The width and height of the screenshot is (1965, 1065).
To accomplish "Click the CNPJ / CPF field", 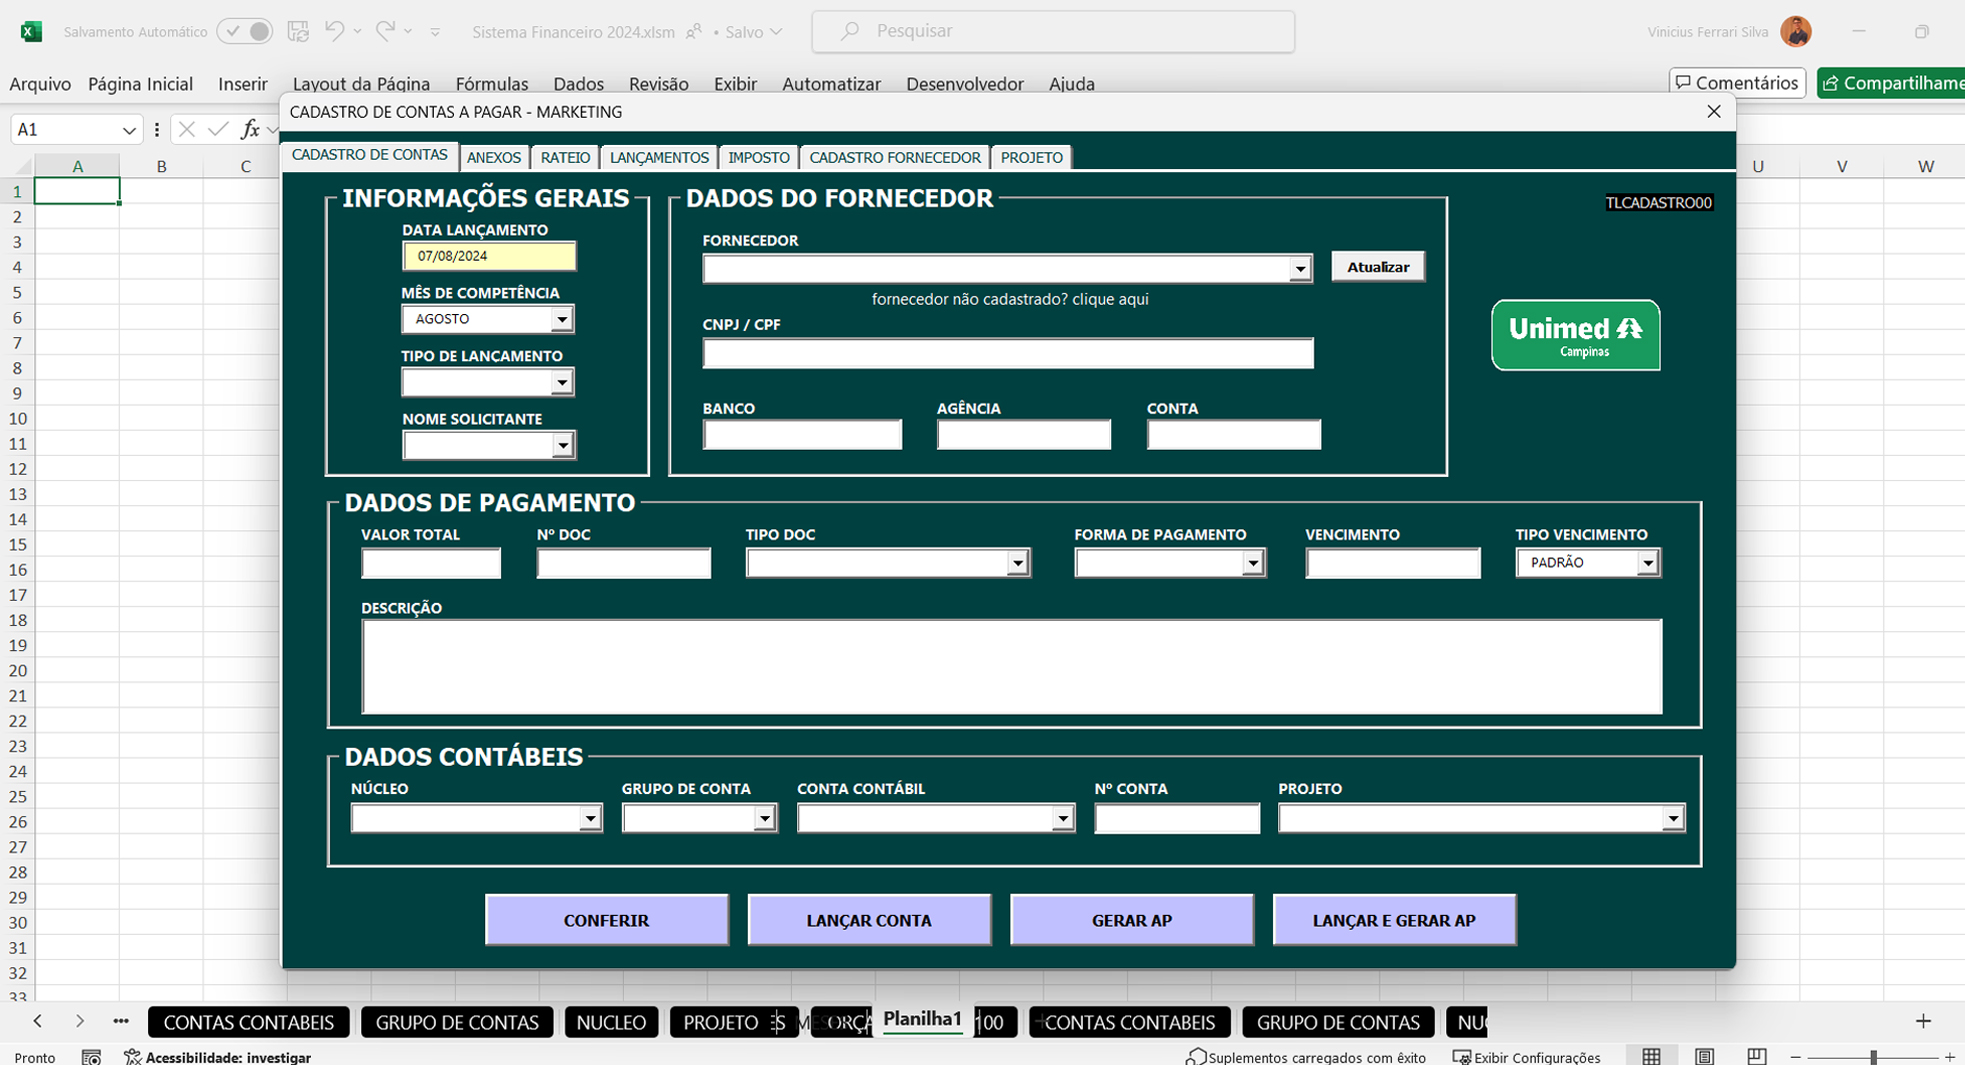I will coord(1008,353).
